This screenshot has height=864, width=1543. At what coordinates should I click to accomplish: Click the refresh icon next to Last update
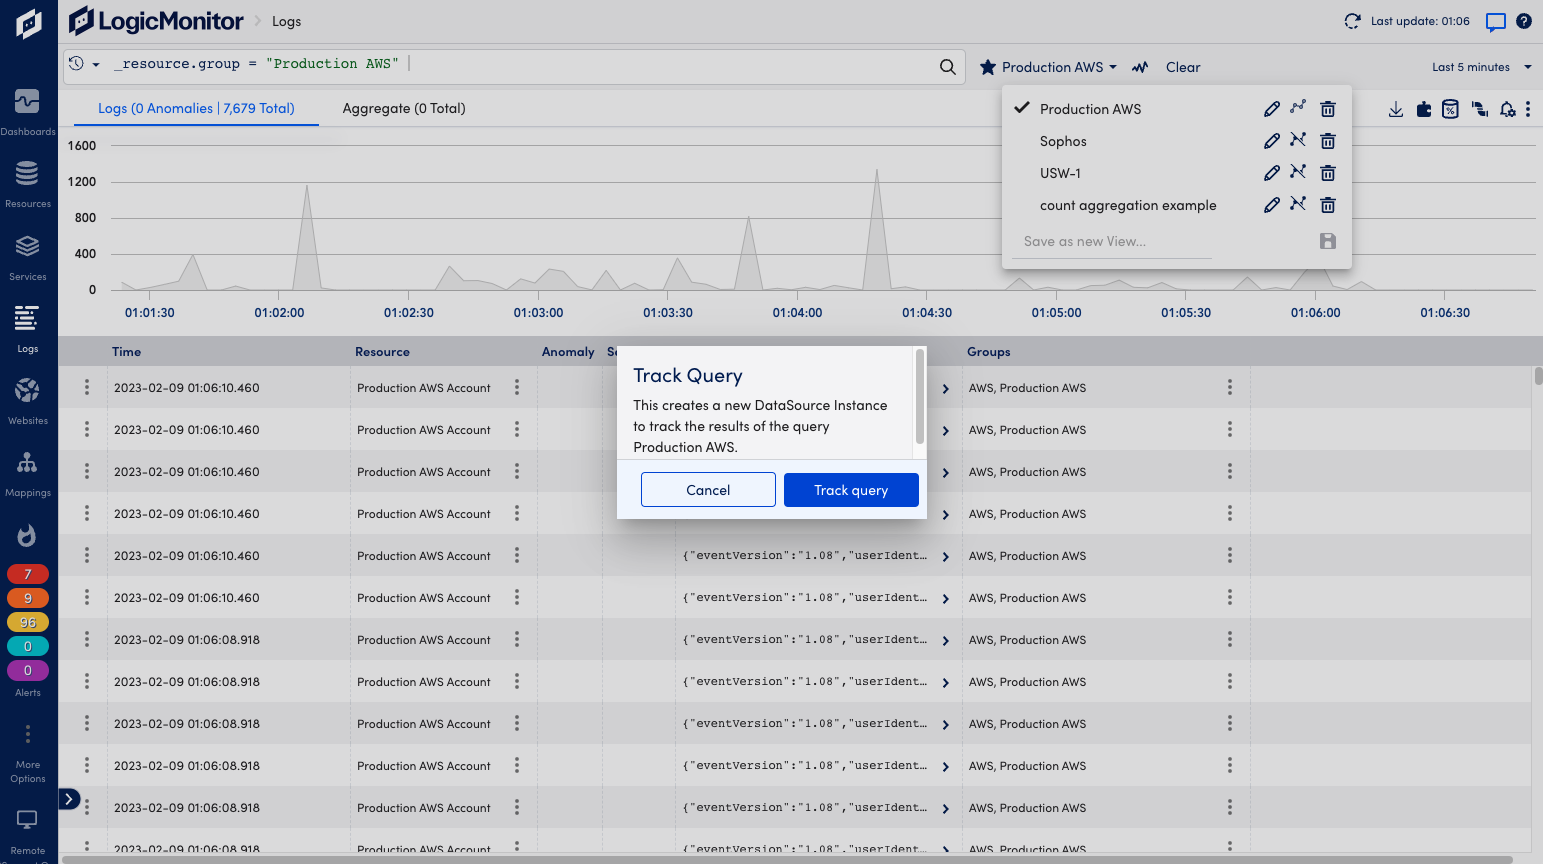(x=1352, y=19)
